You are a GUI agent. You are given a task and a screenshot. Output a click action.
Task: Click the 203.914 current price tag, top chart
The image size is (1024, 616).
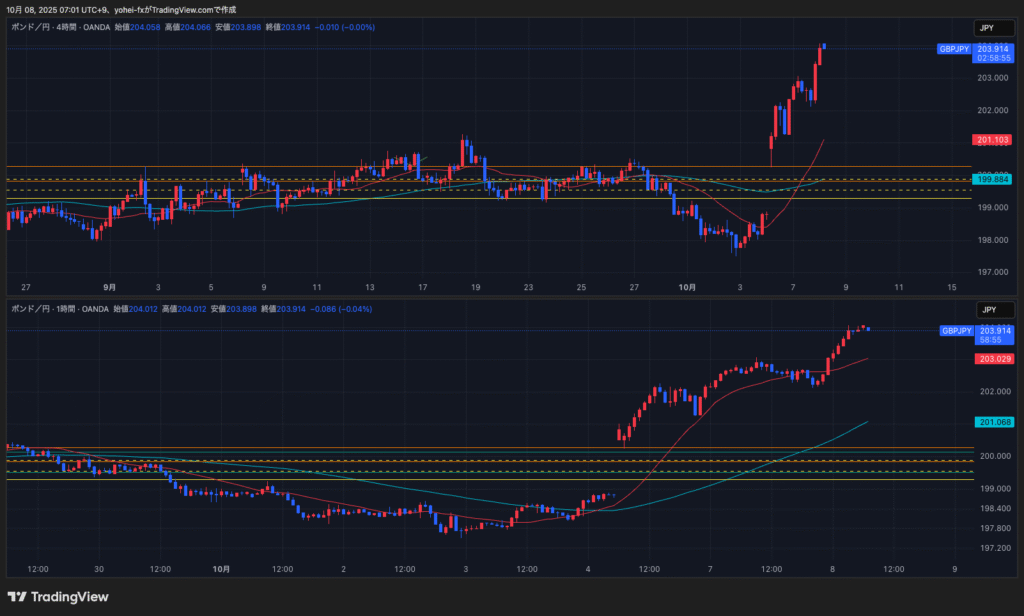coord(994,48)
